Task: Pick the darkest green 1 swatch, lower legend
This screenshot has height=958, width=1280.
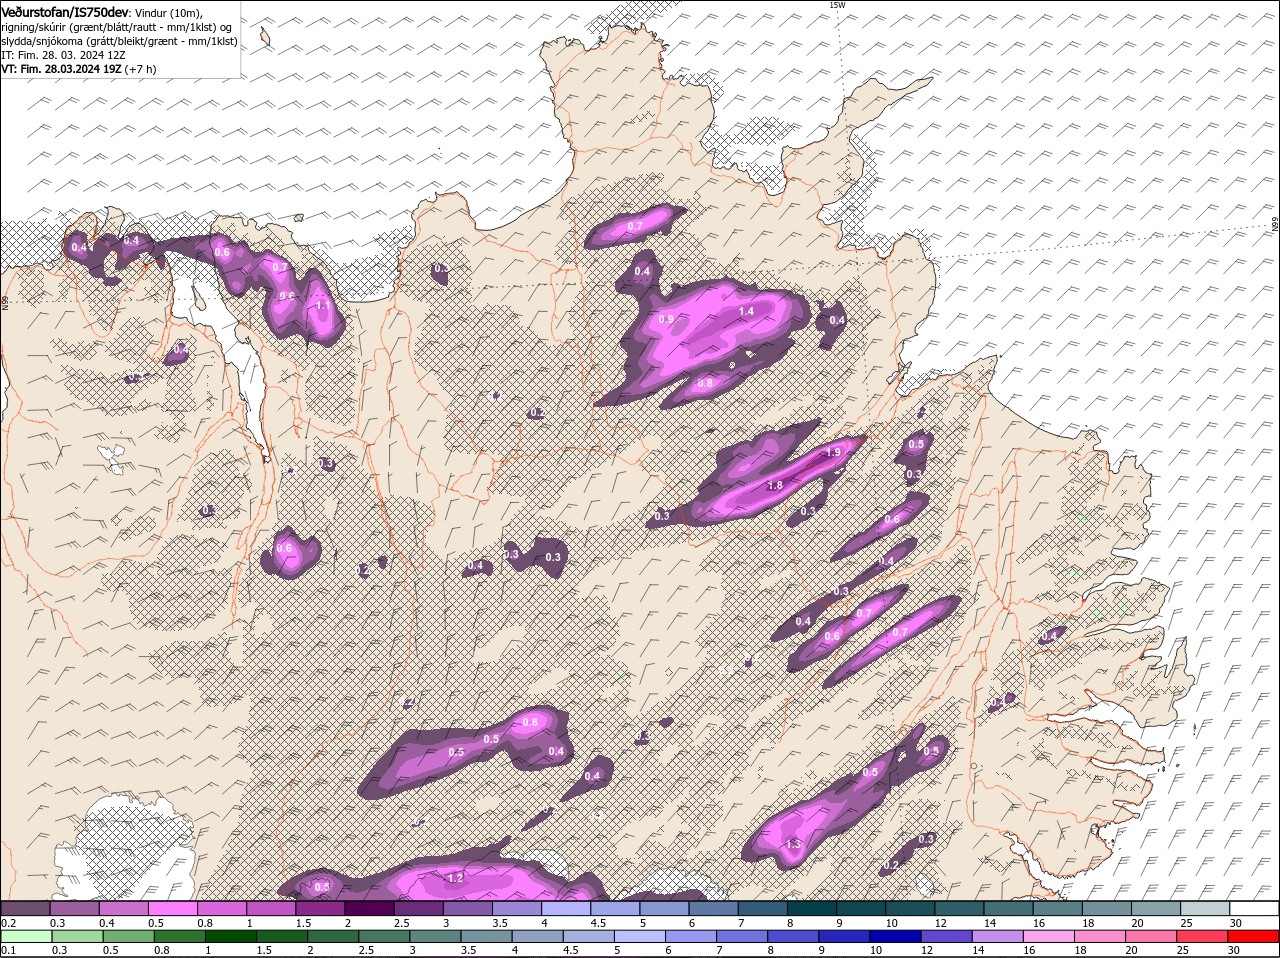Action: (x=231, y=937)
